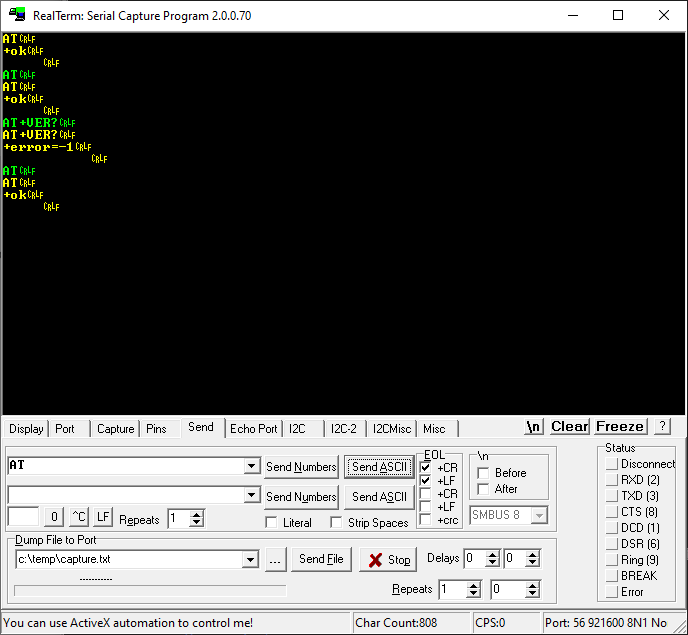
Task: Click the dump file progress bar
Action: (x=150, y=591)
